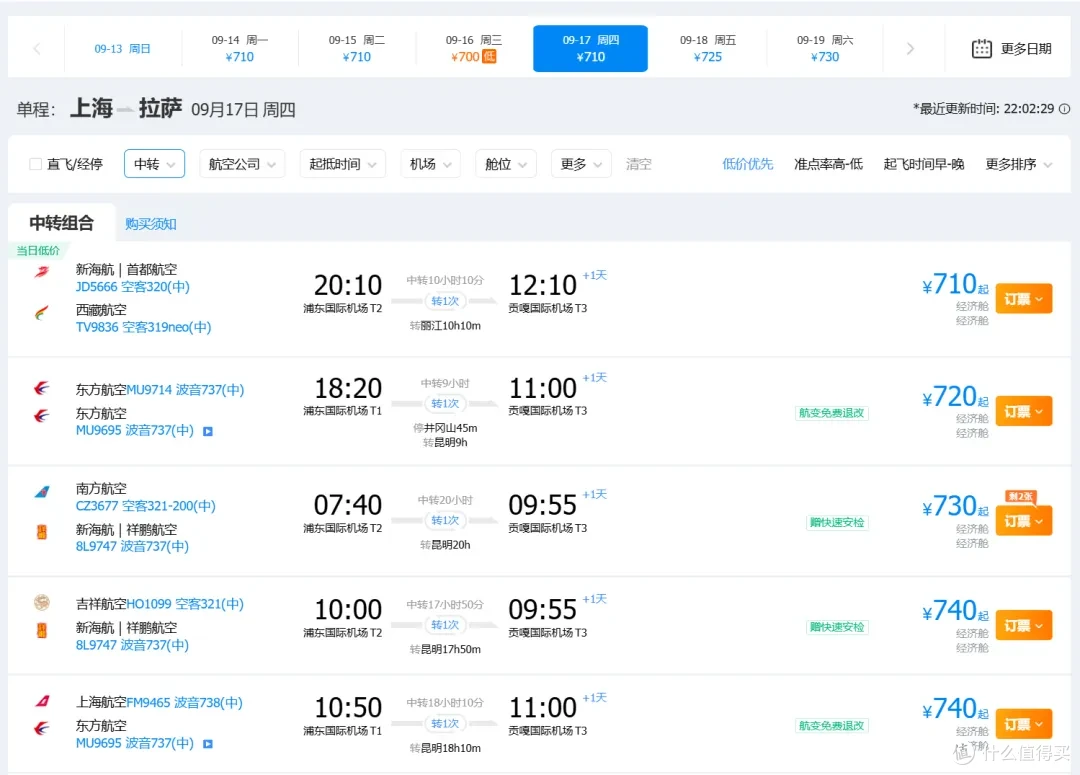Open 购买须知 purchase notice link

151,224
